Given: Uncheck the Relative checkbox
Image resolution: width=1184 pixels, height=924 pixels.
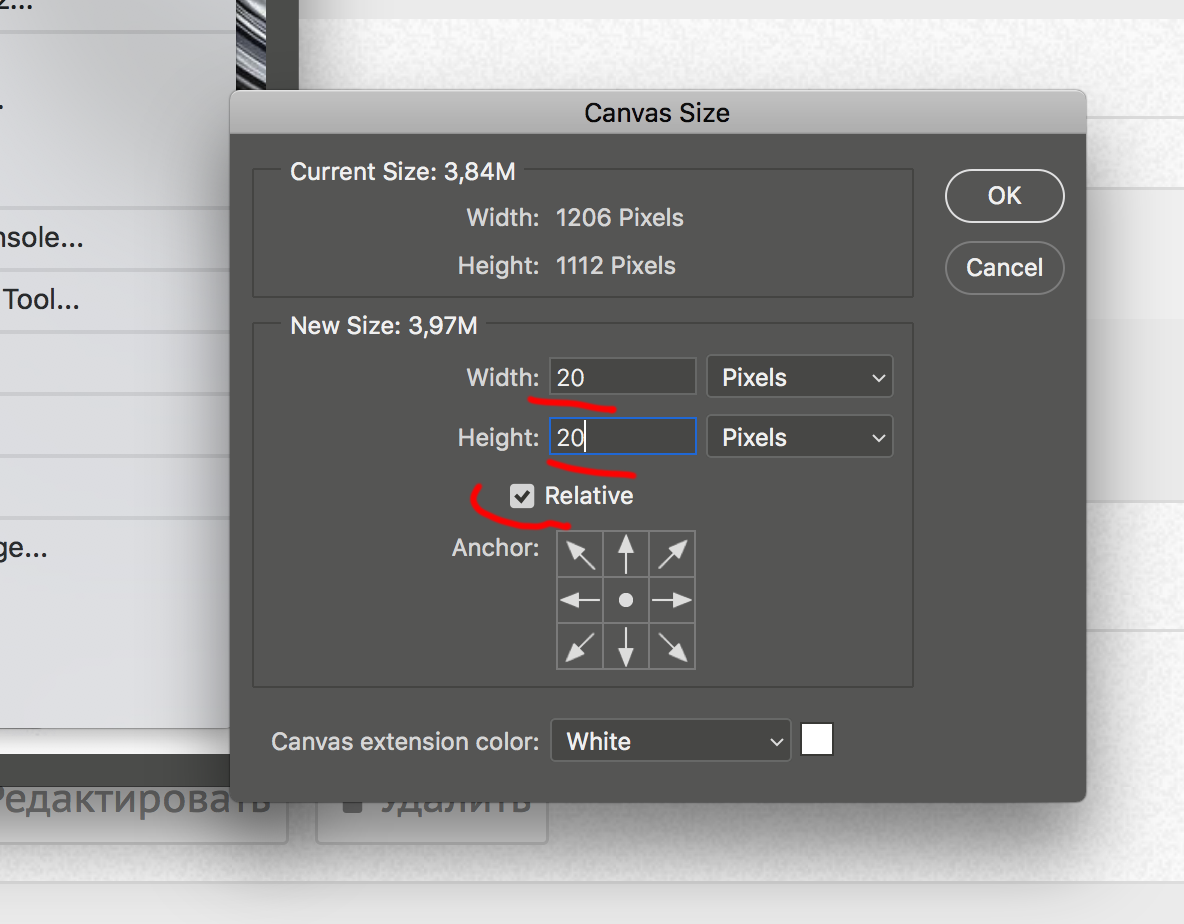Looking at the screenshot, I should point(522,496).
